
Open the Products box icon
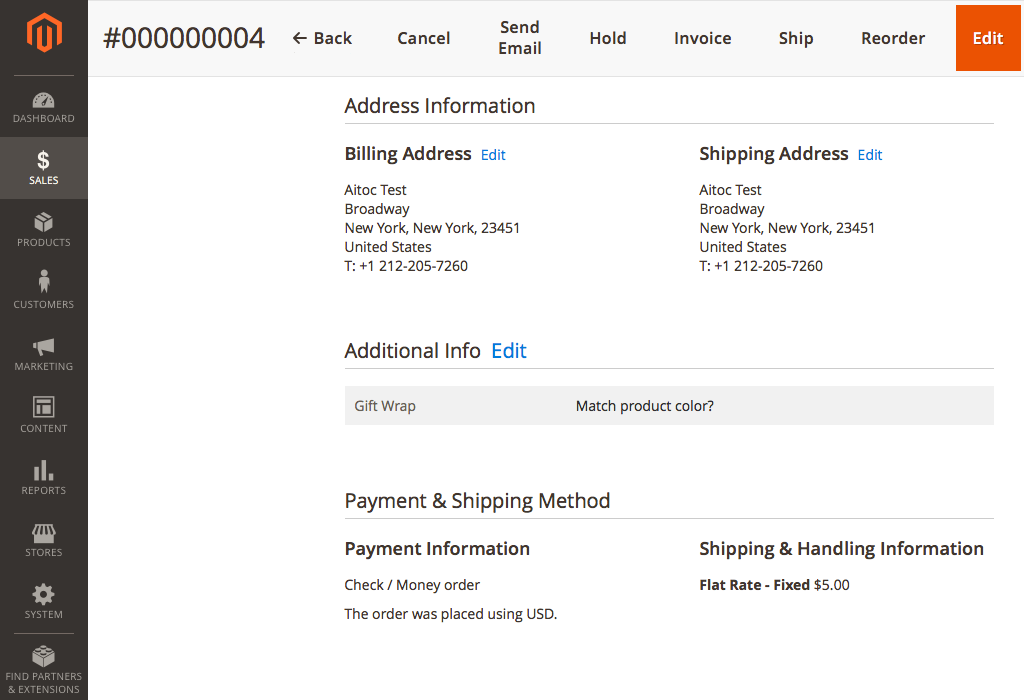[x=44, y=222]
